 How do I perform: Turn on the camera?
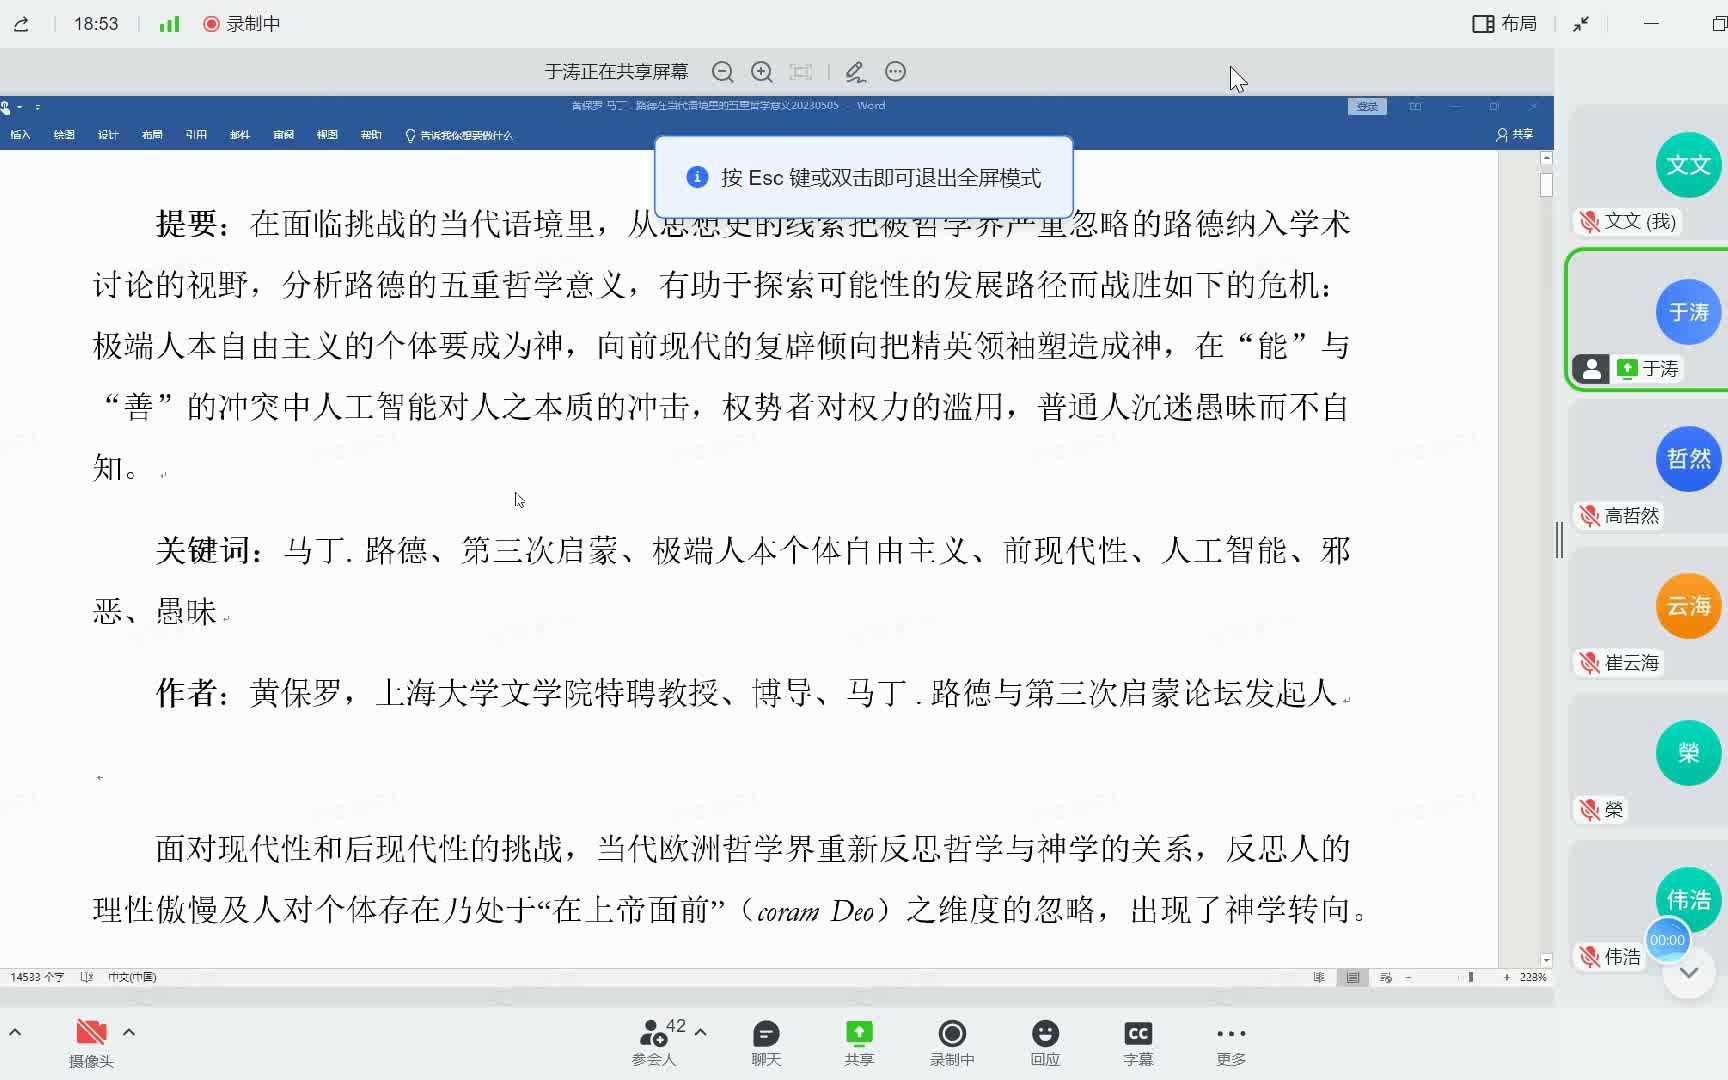[91, 1043]
